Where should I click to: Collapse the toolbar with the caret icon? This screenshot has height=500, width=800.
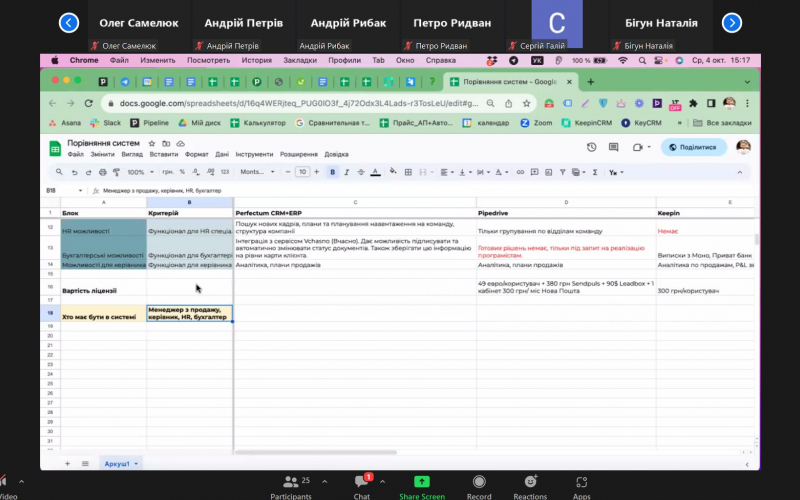tap(739, 172)
